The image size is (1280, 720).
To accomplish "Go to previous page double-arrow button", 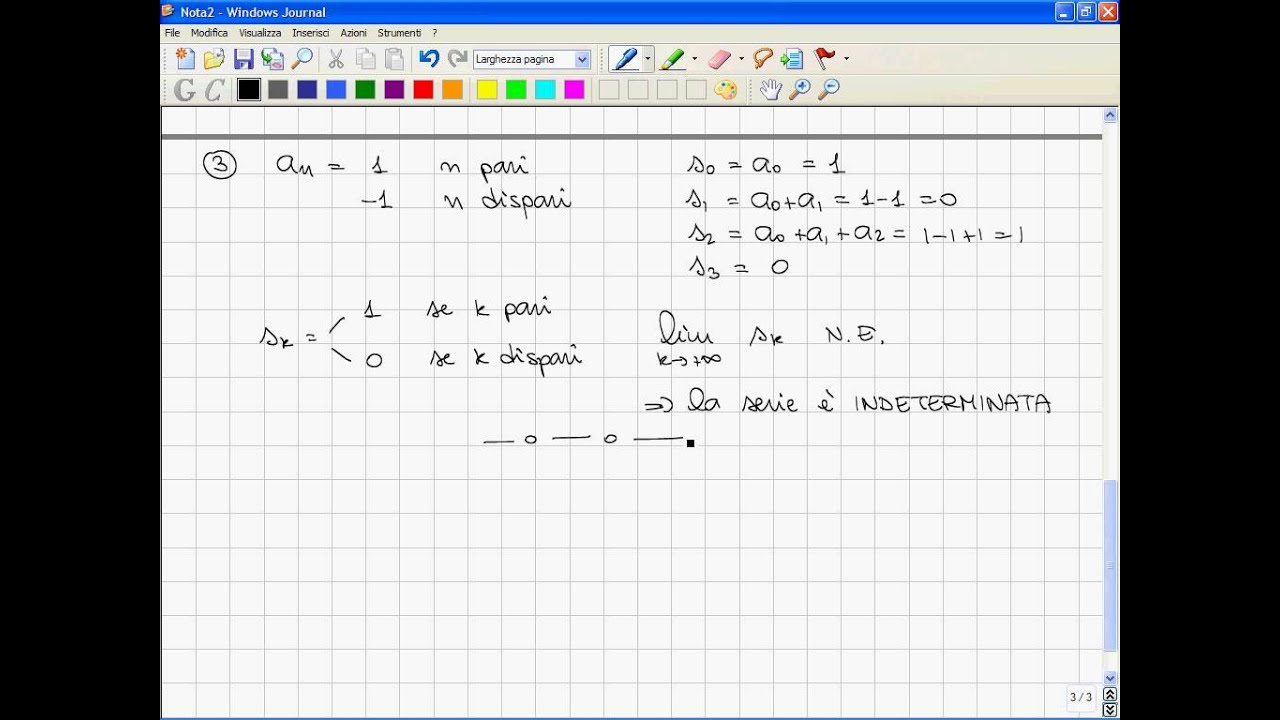I will click(x=1110, y=694).
